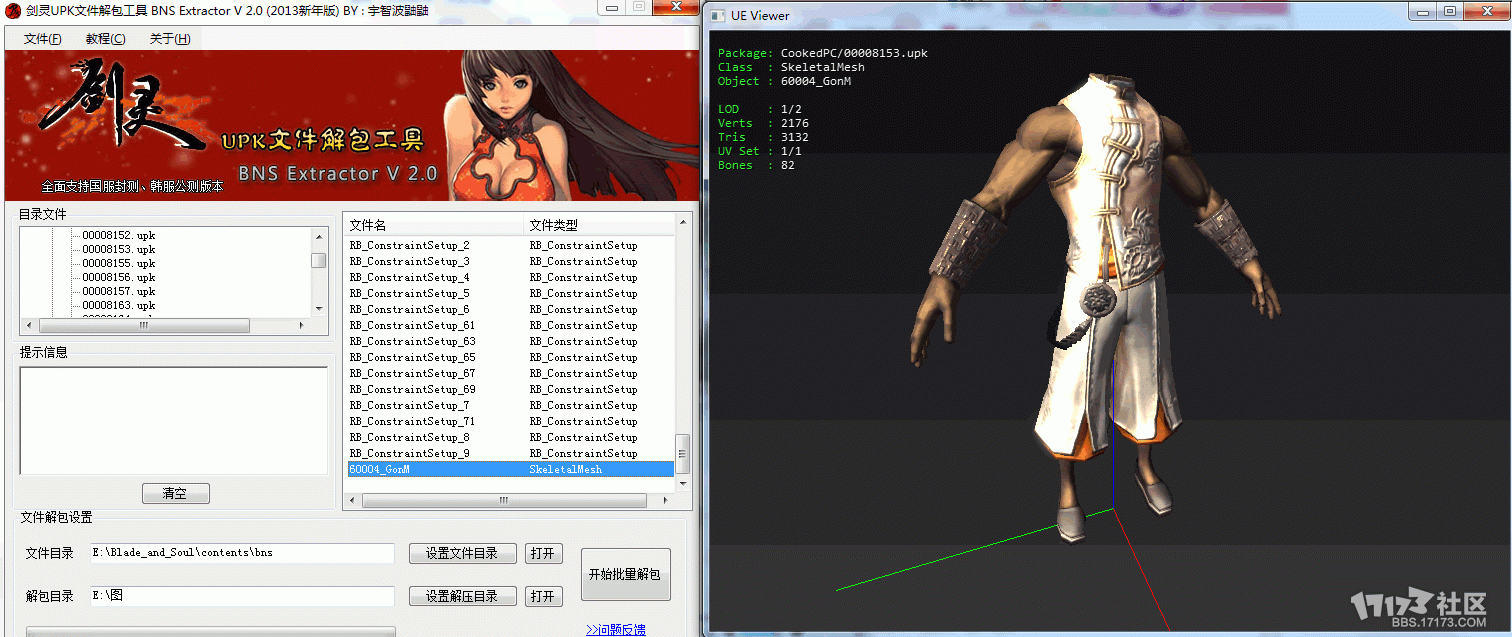Choose the RB_ConstraintSetup_5 list entry

coord(510,293)
